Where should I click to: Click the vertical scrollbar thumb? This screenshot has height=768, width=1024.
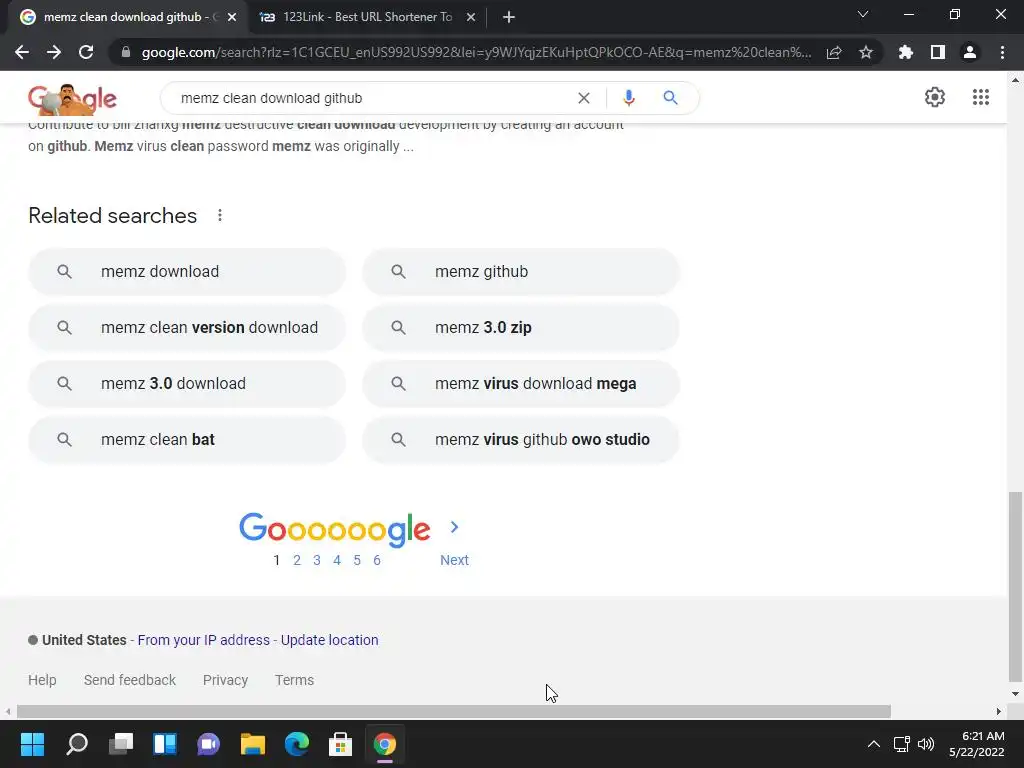pyautogui.click(x=1015, y=586)
